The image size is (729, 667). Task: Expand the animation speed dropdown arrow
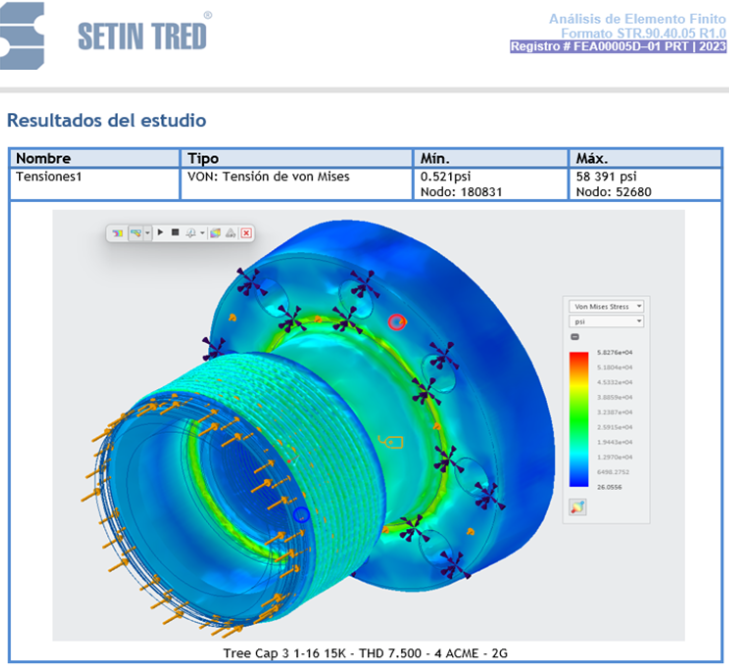[x=201, y=233]
